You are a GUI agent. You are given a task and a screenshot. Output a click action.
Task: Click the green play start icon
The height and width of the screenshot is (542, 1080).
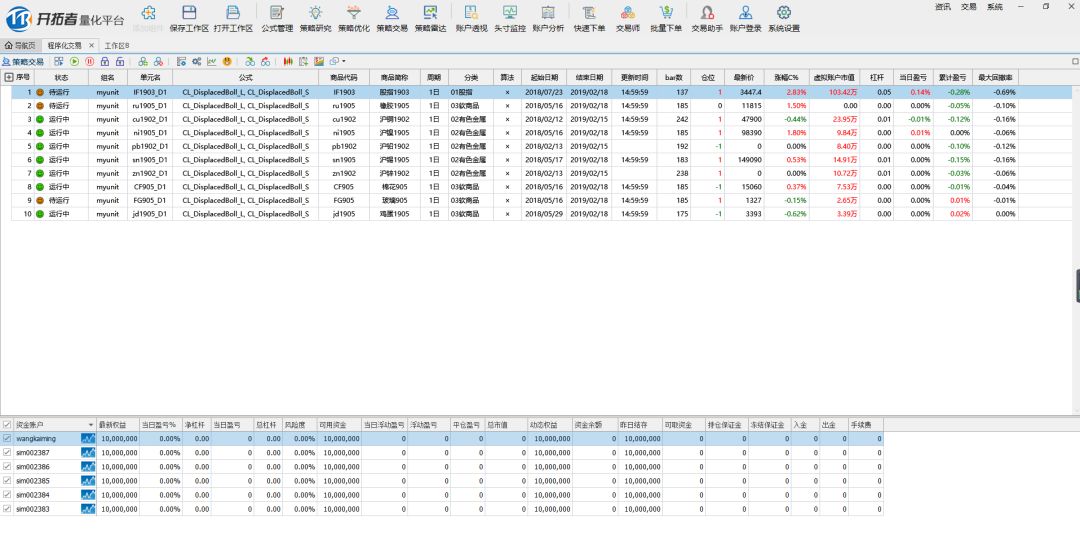tap(74, 61)
